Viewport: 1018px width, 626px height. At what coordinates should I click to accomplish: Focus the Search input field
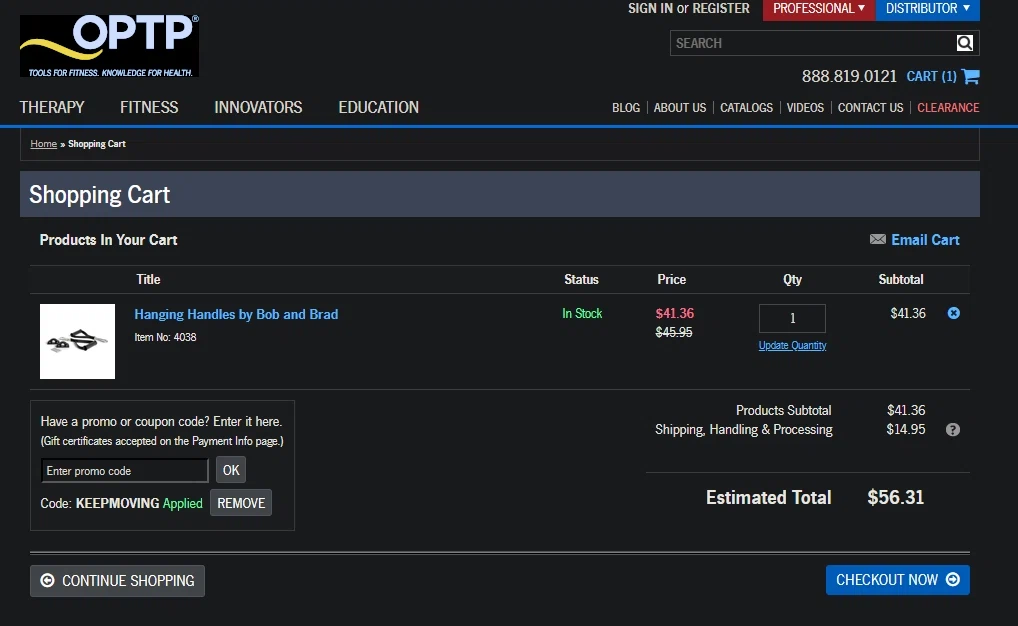point(813,43)
